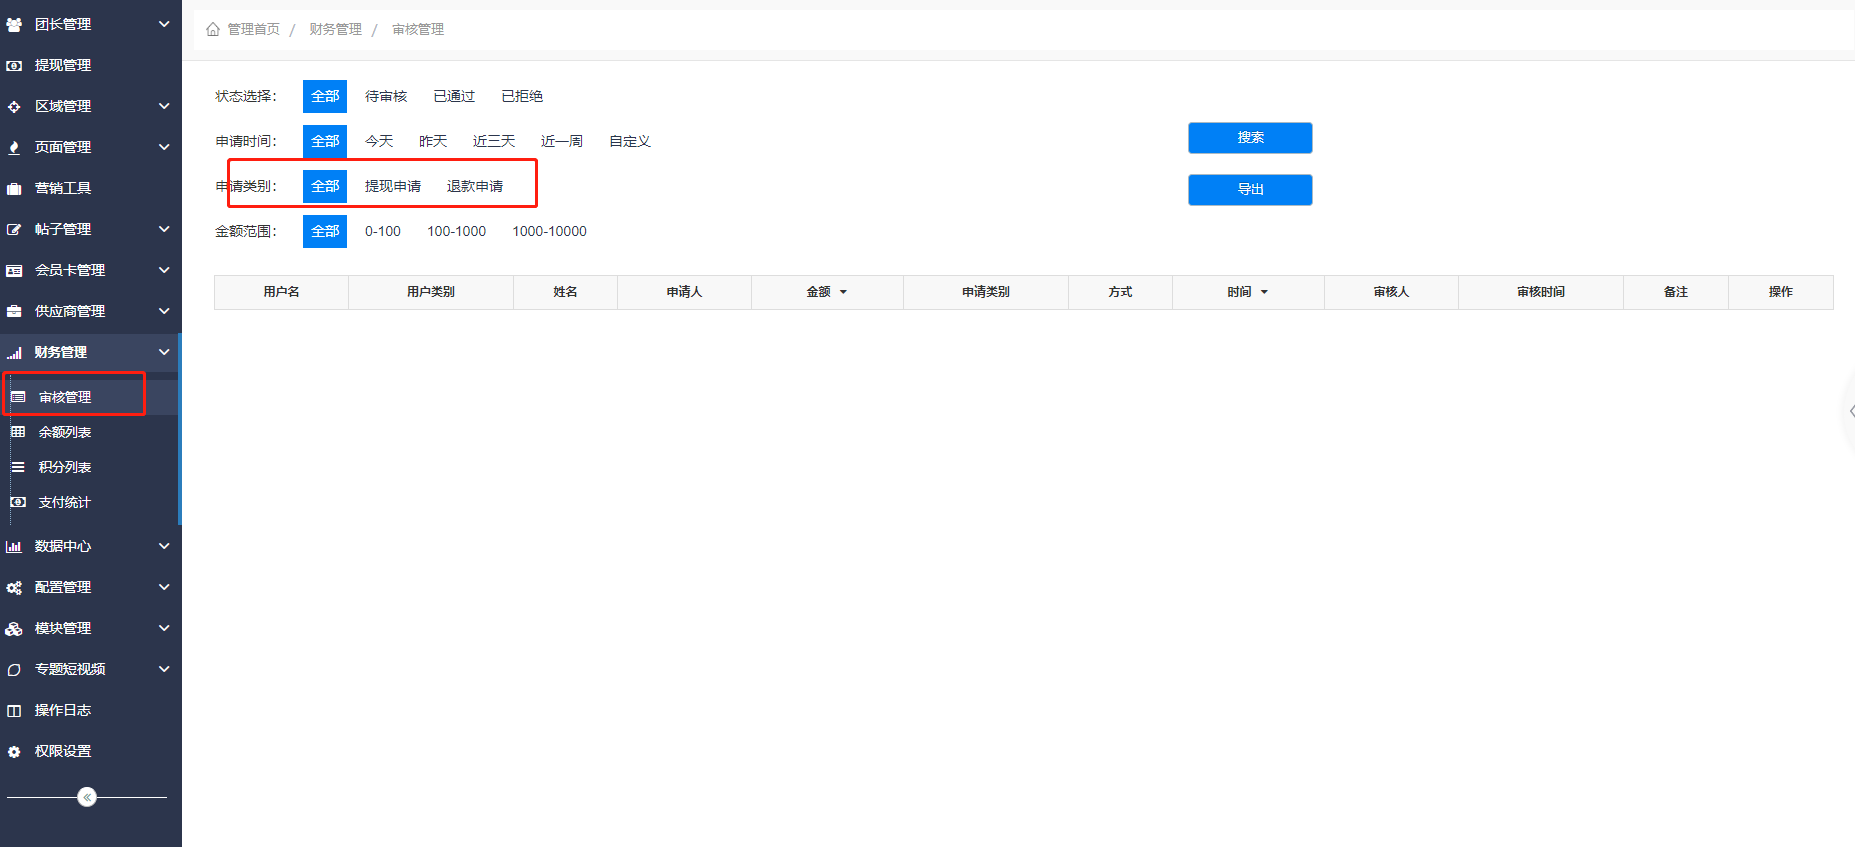Click the 营销工具 briefcase icon
This screenshot has height=847, width=1855.
coord(14,189)
